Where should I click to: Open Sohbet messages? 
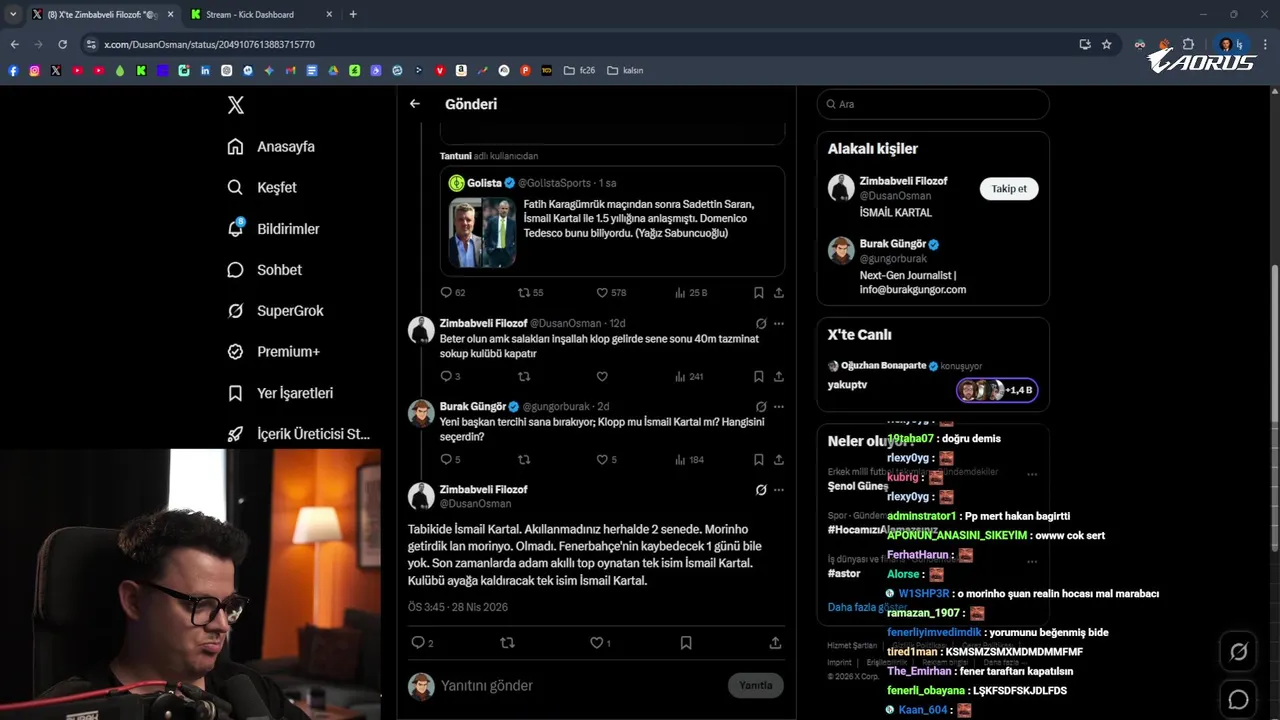point(265,270)
